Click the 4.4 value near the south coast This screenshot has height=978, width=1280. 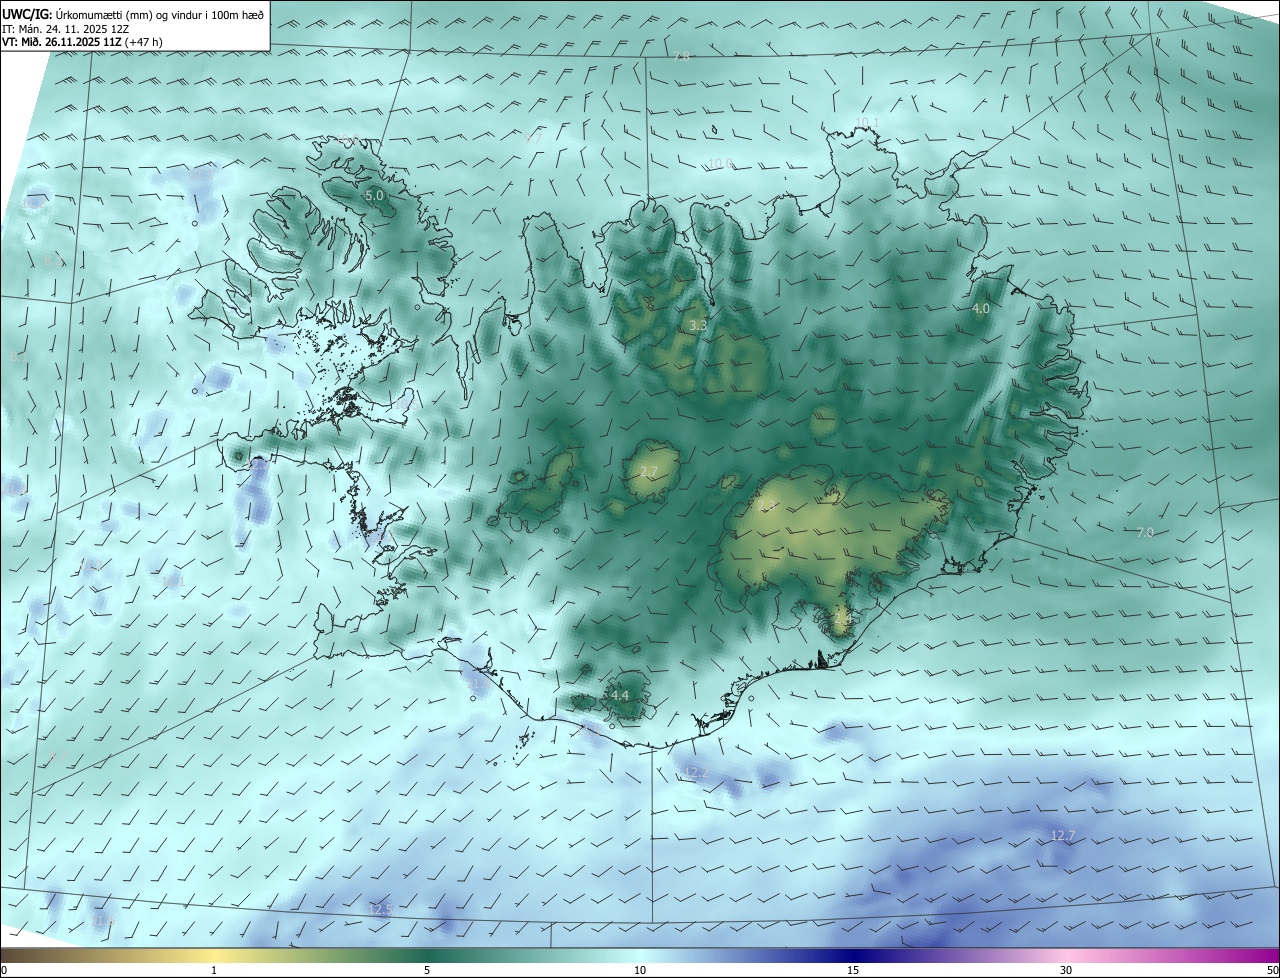point(620,695)
